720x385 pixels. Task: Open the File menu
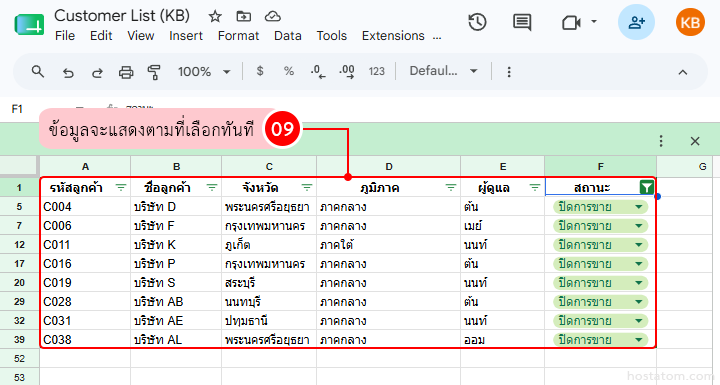tap(65, 36)
